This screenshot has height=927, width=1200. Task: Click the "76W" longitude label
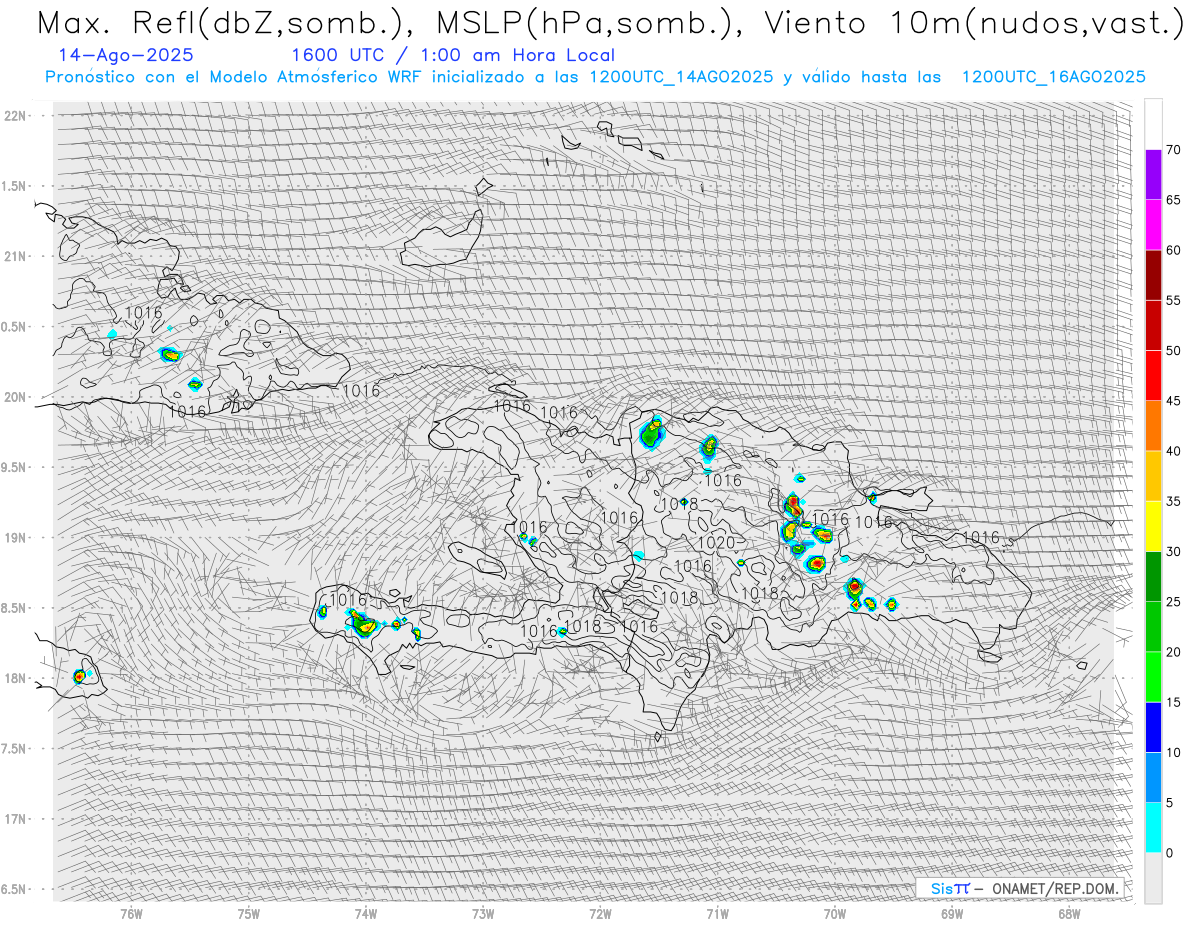tap(131, 913)
